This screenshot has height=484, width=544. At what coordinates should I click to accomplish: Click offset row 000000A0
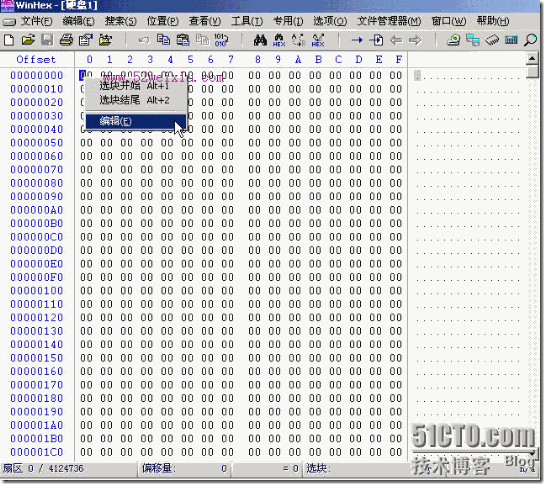36,210
